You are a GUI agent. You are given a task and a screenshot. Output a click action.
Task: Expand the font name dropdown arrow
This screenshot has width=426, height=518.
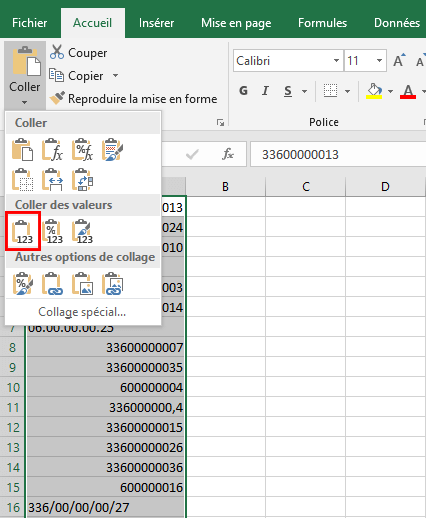[336, 61]
